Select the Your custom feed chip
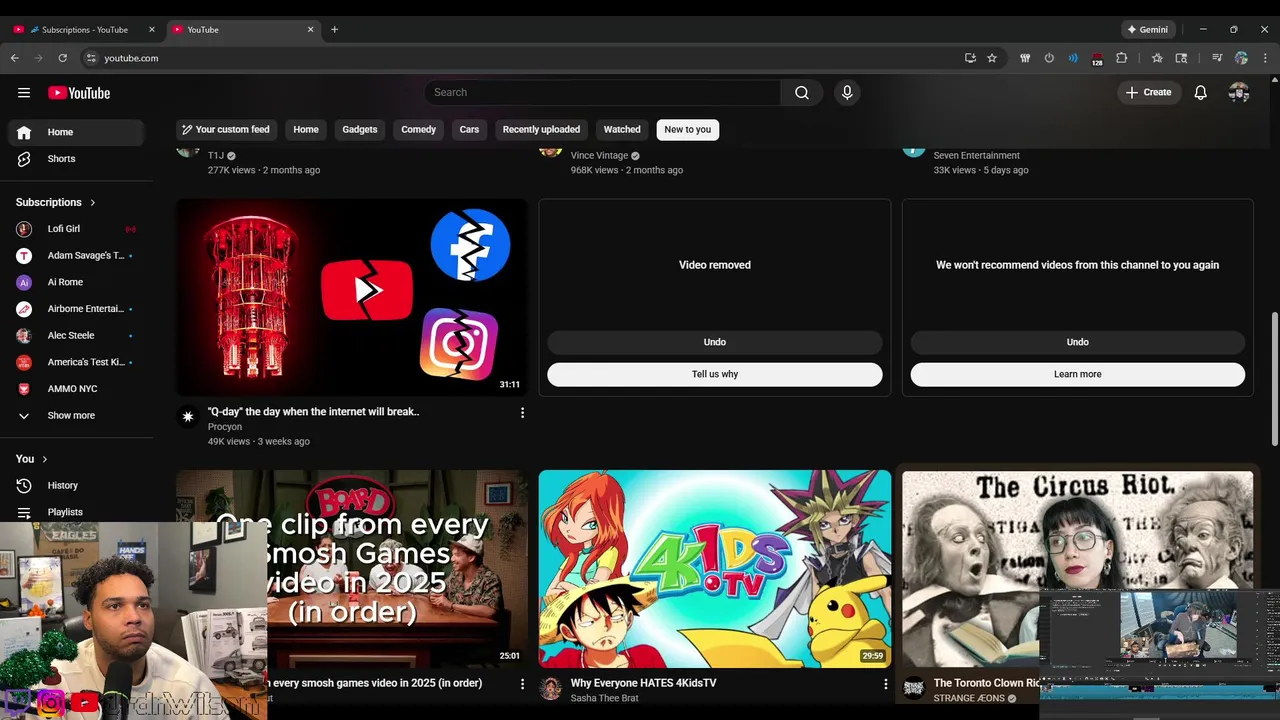This screenshot has height=720, width=1280. pyautogui.click(x=226, y=130)
